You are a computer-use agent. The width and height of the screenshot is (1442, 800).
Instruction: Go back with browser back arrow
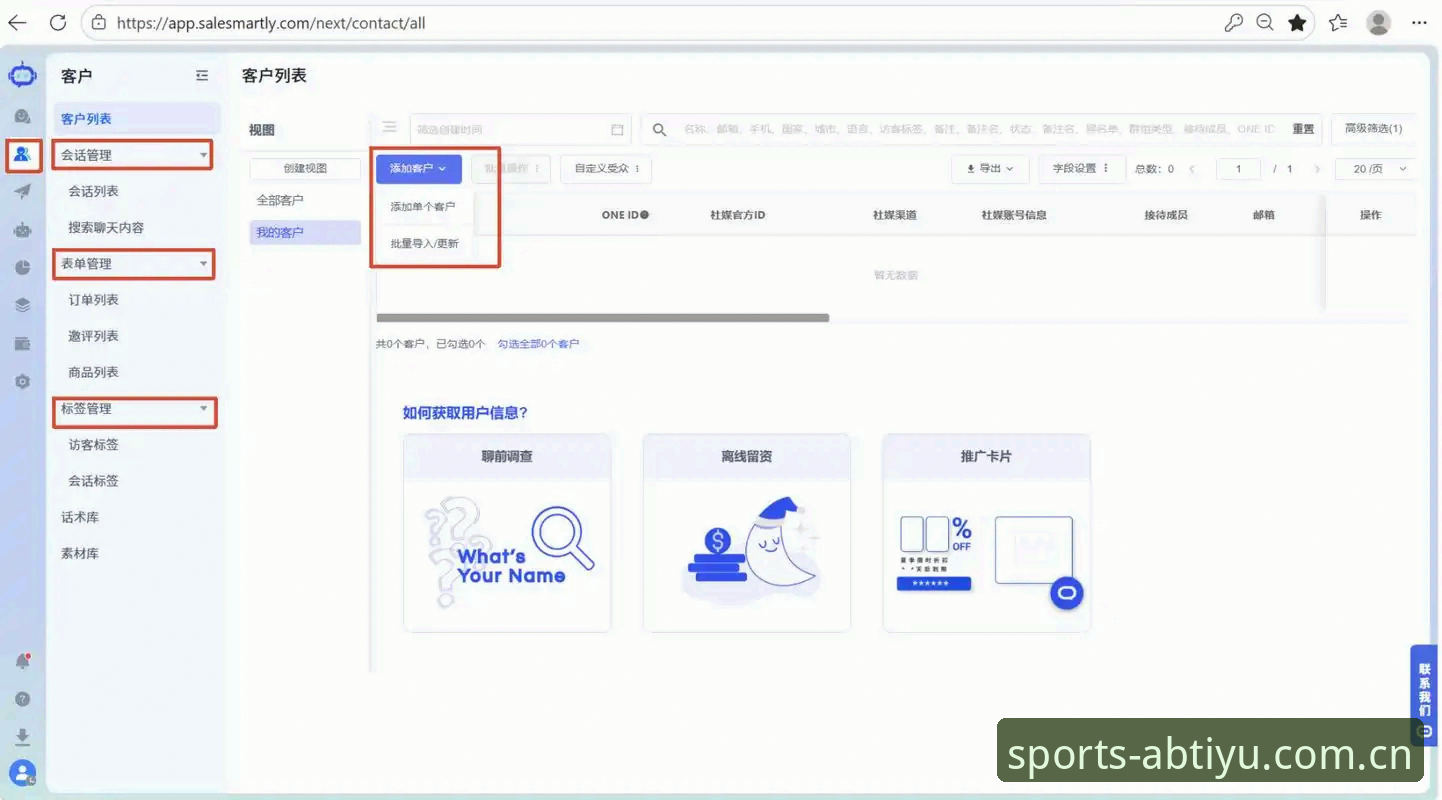(17, 22)
